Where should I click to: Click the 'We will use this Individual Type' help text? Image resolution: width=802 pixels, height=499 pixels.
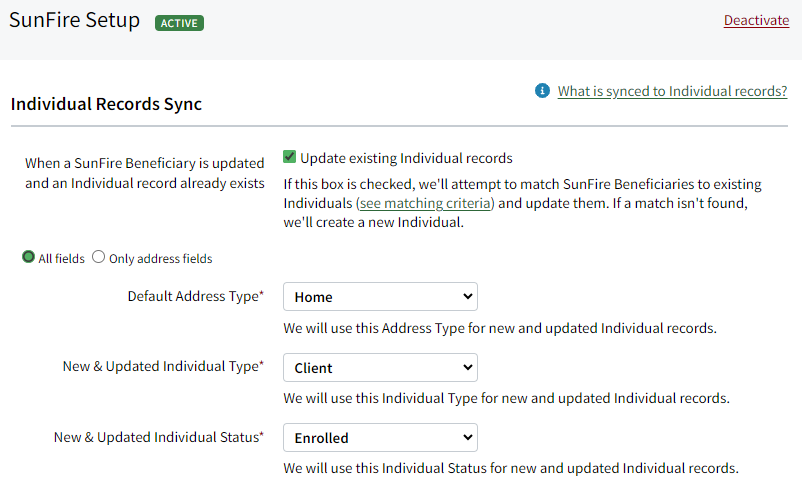[x=506, y=398]
